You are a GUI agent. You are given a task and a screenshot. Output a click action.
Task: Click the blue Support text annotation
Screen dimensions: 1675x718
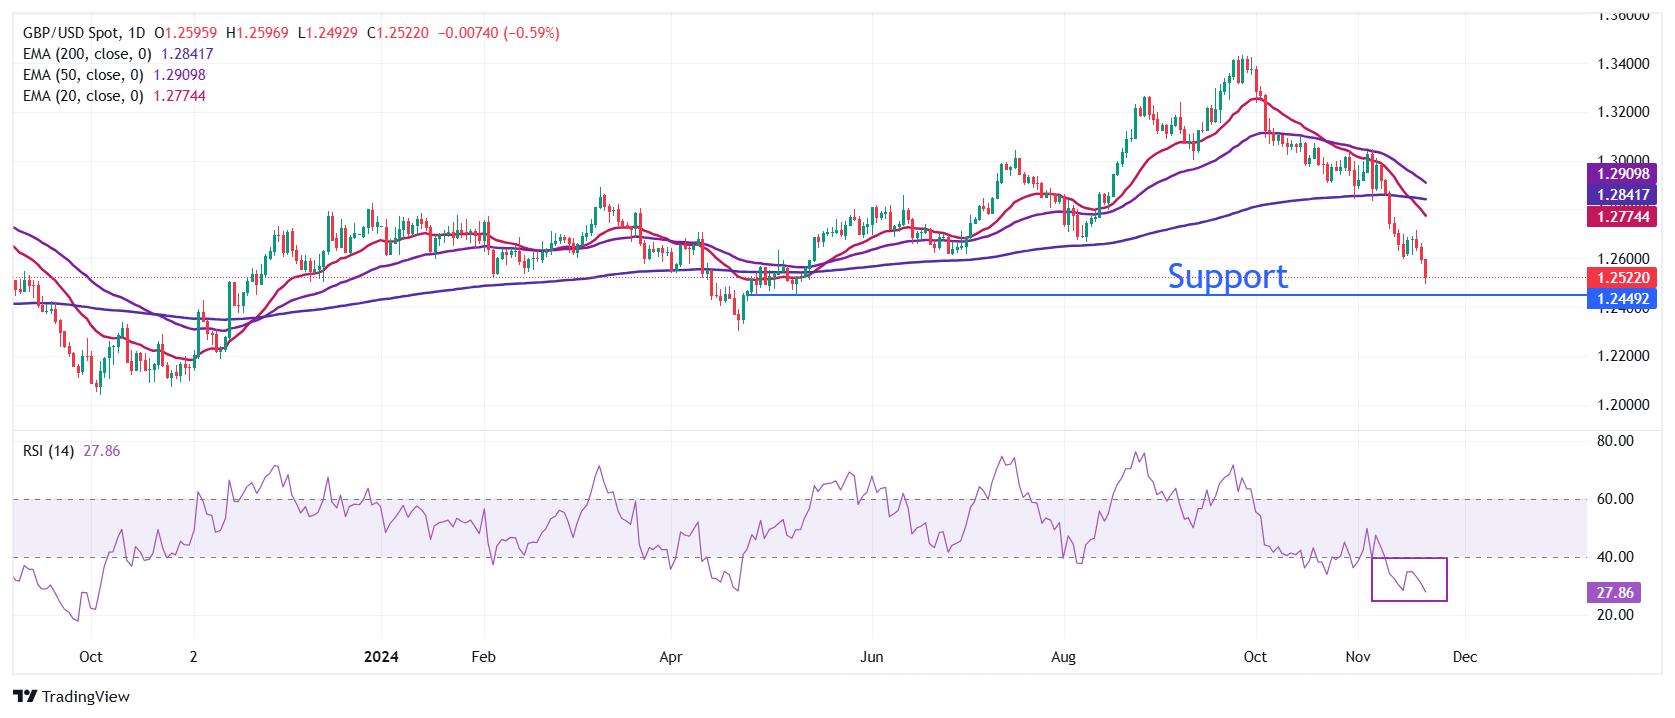[1227, 276]
